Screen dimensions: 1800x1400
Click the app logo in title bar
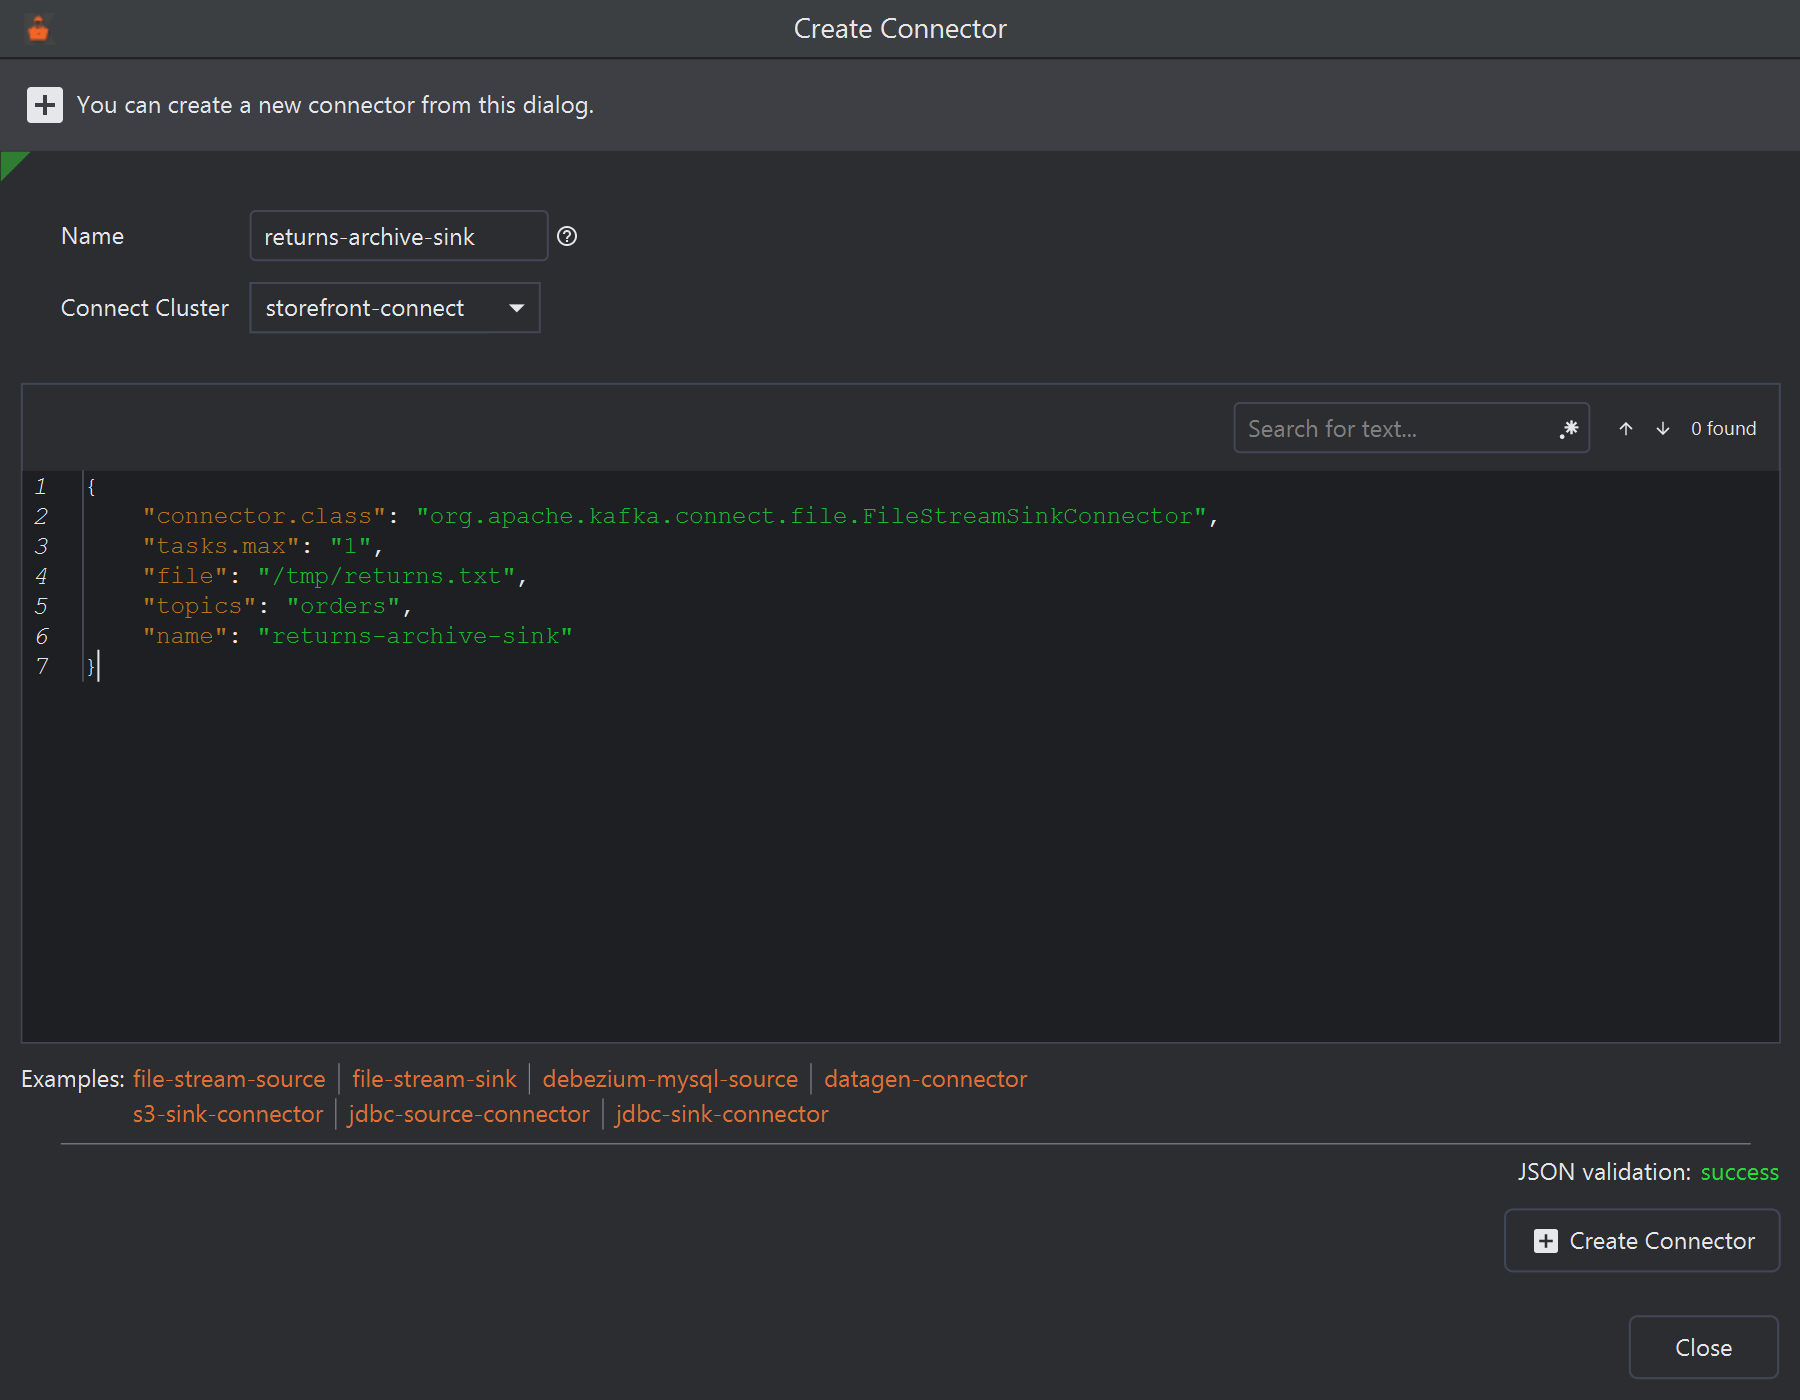(38, 29)
